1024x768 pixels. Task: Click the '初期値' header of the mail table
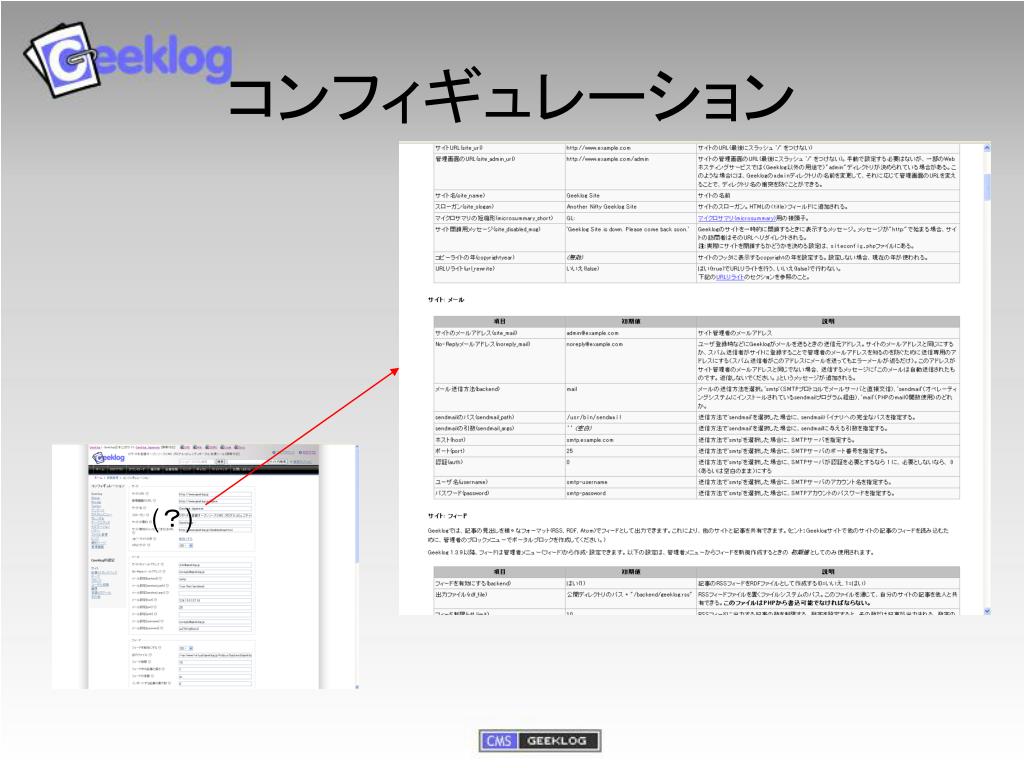630,321
